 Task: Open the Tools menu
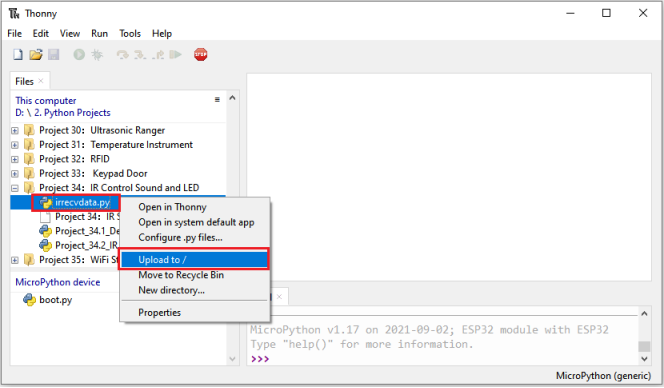point(130,33)
